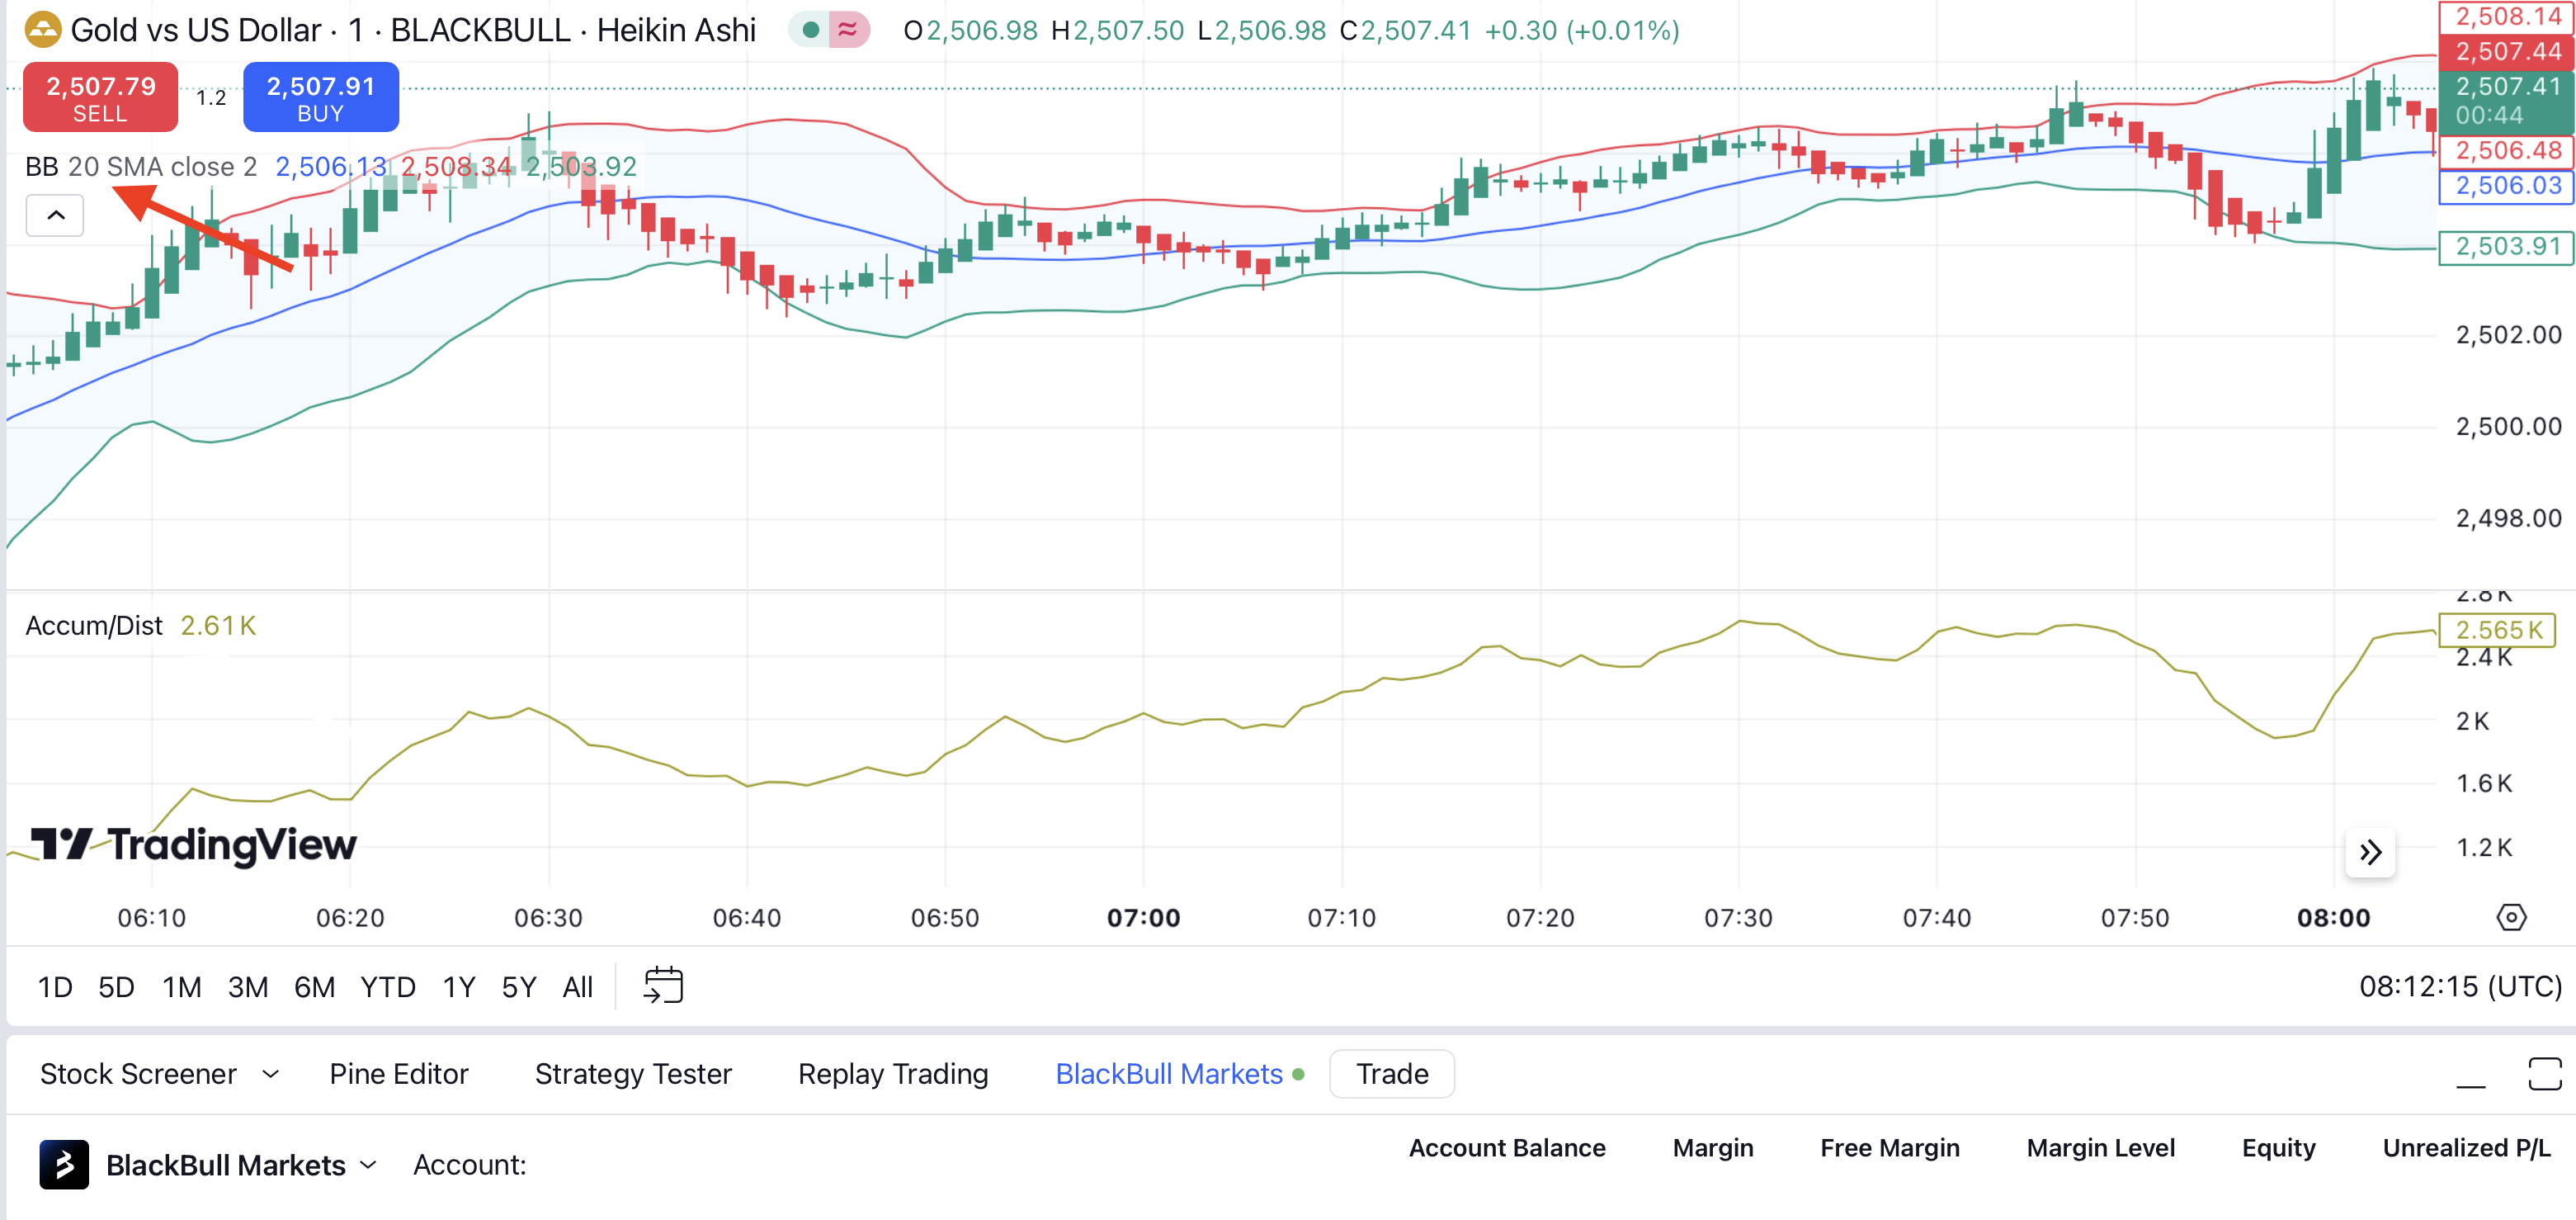The width and height of the screenshot is (2576, 1220).
Task: Click the 2,503.91 green price label
Action: click(2506, 247)
